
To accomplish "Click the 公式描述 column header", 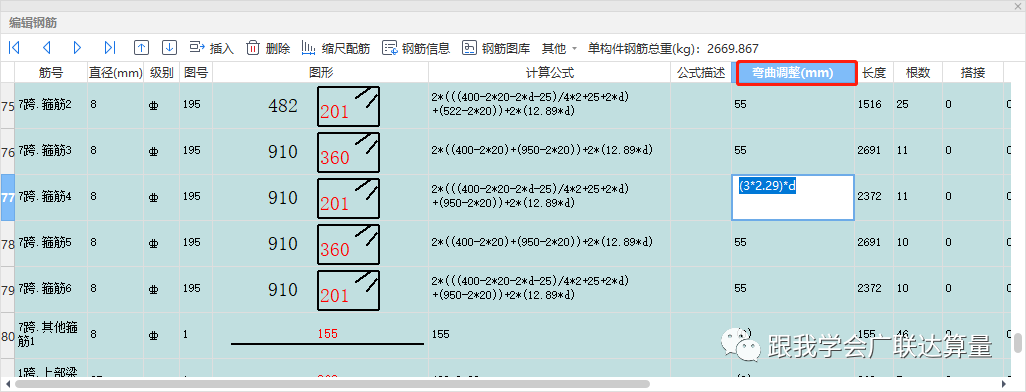I will click(701, 73).
